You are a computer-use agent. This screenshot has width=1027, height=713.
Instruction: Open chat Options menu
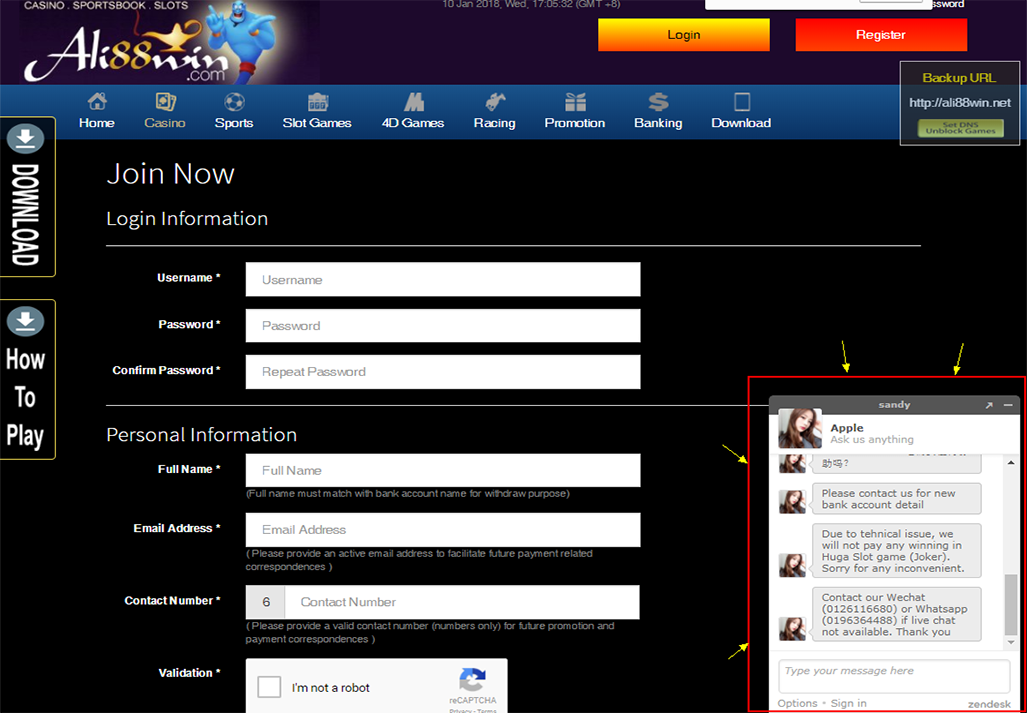pyautogui.click(x=797, y=703)
